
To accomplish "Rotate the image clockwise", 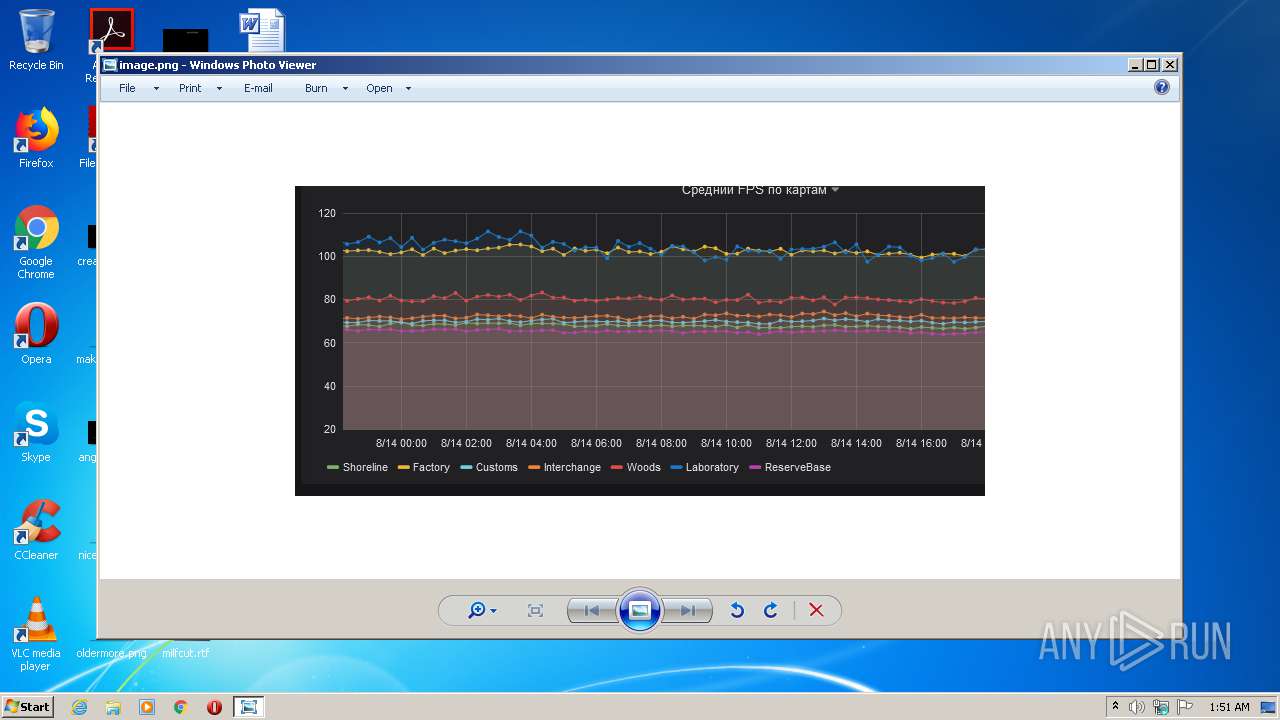I will (x=771, y=610).
